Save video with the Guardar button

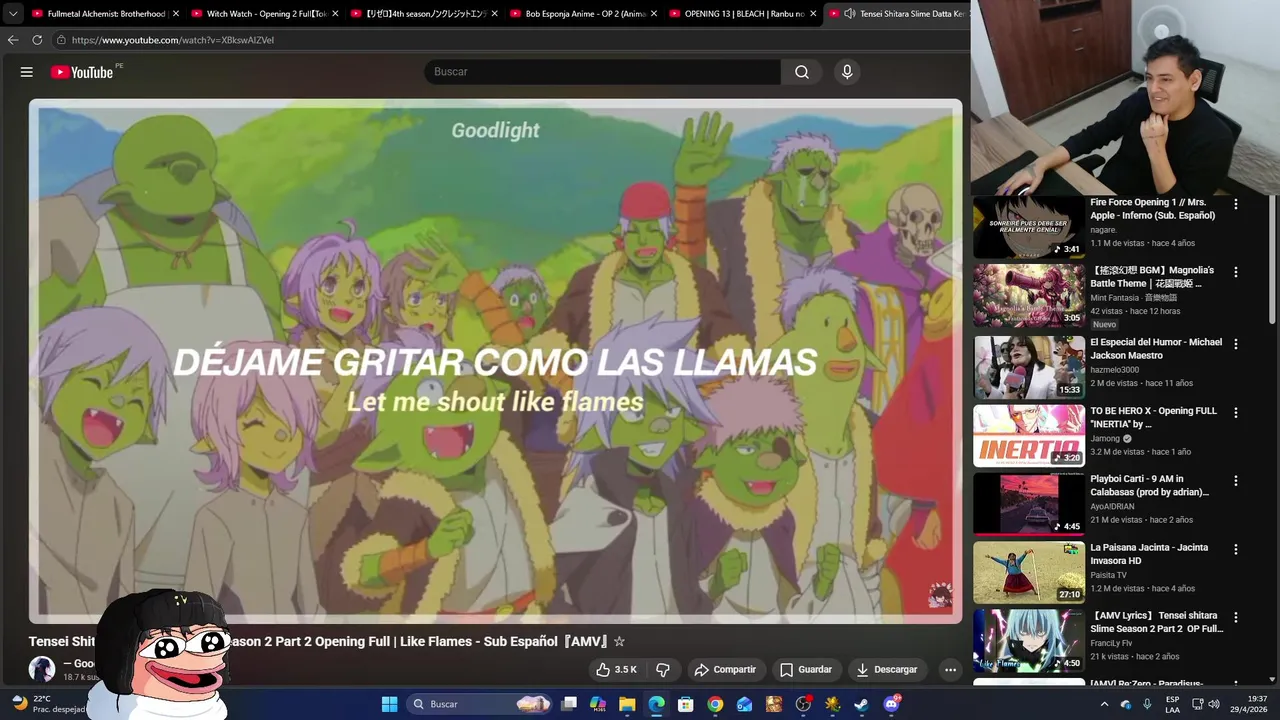[x=806, y=670]
